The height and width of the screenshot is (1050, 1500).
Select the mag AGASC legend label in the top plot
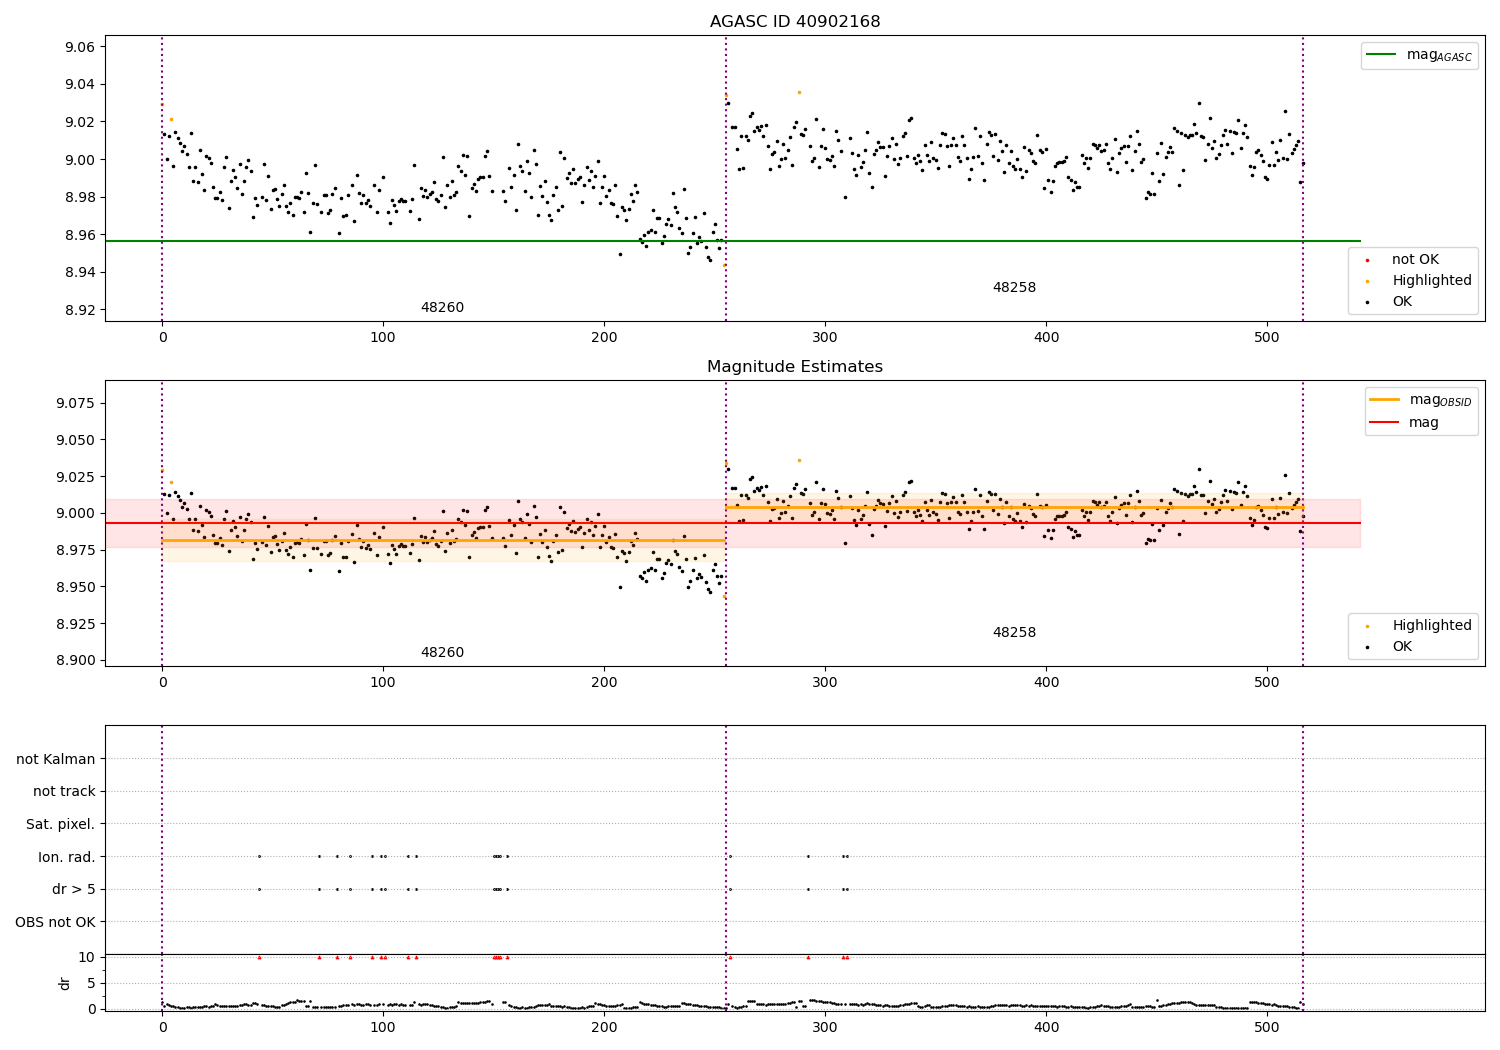coord(1439,55)
